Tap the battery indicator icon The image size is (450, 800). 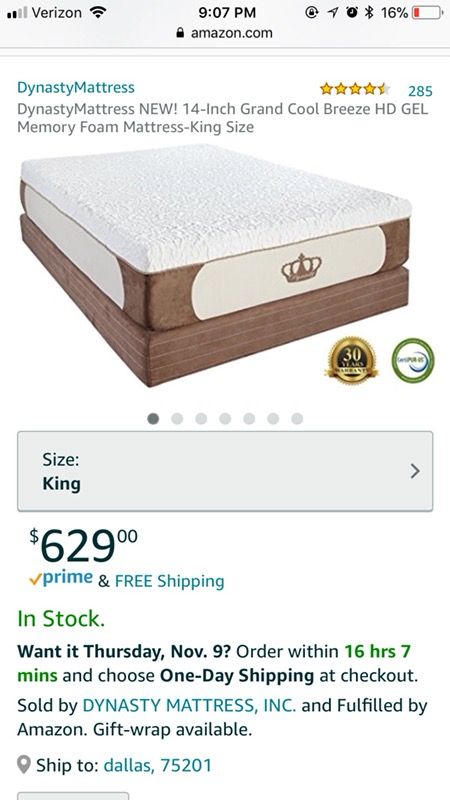(429, 13)
